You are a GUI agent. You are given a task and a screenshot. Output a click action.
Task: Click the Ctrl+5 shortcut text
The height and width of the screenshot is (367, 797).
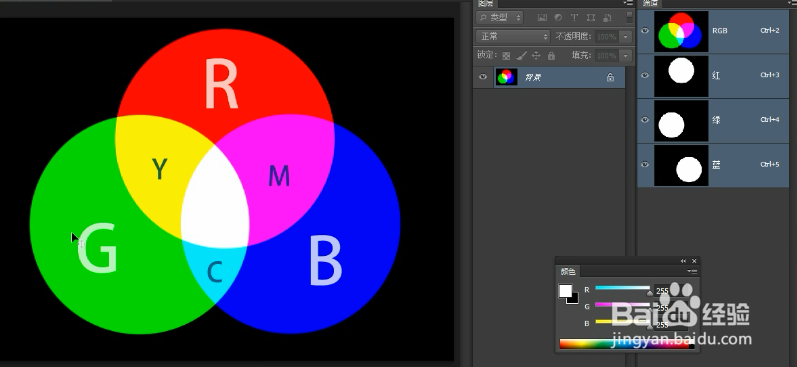pyautogui.click(x=770, y=165)
